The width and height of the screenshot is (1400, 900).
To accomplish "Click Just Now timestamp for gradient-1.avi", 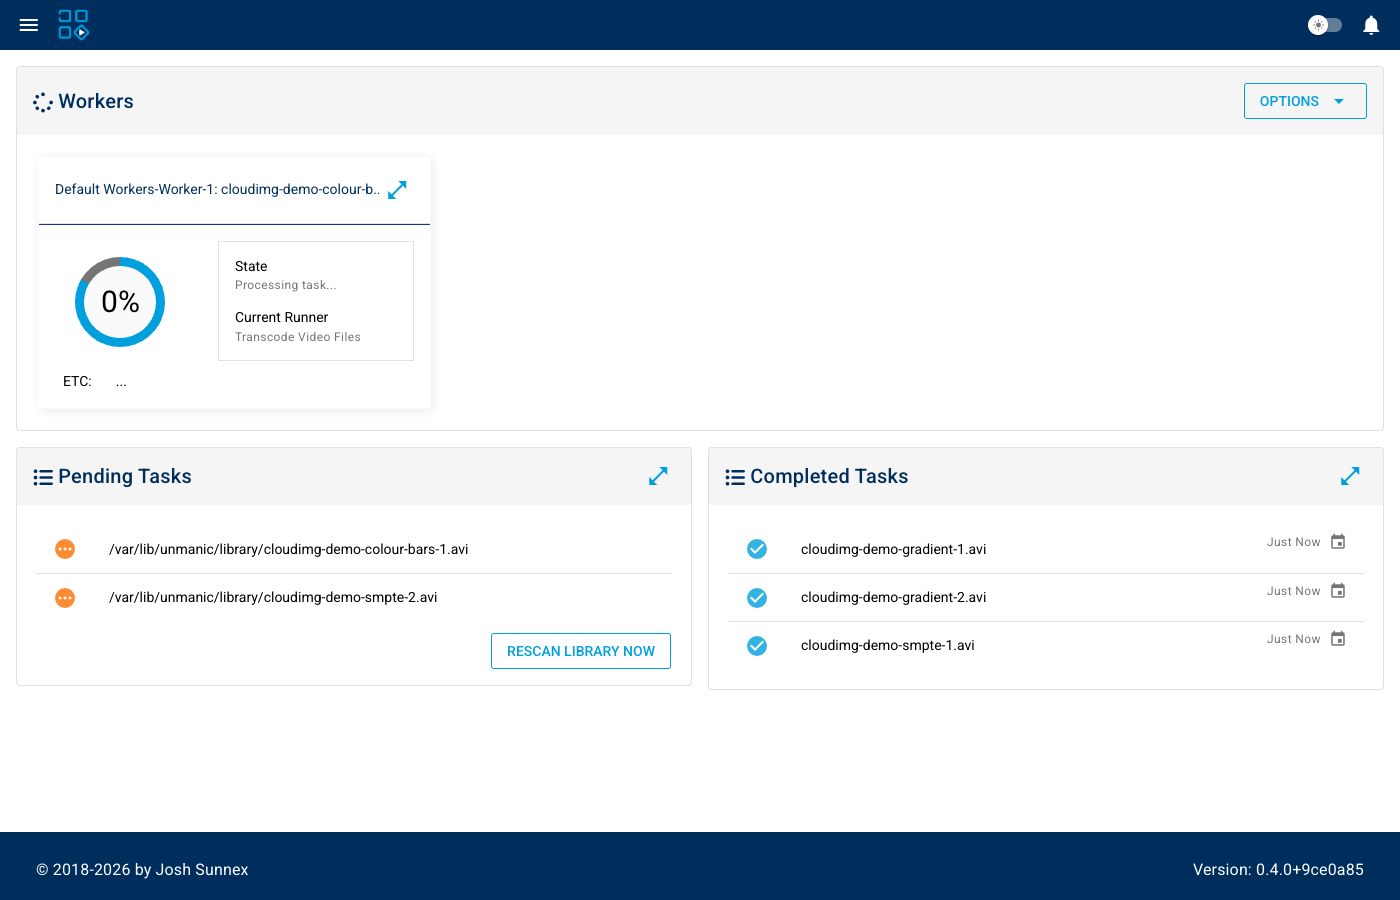I will point(1294,542).
